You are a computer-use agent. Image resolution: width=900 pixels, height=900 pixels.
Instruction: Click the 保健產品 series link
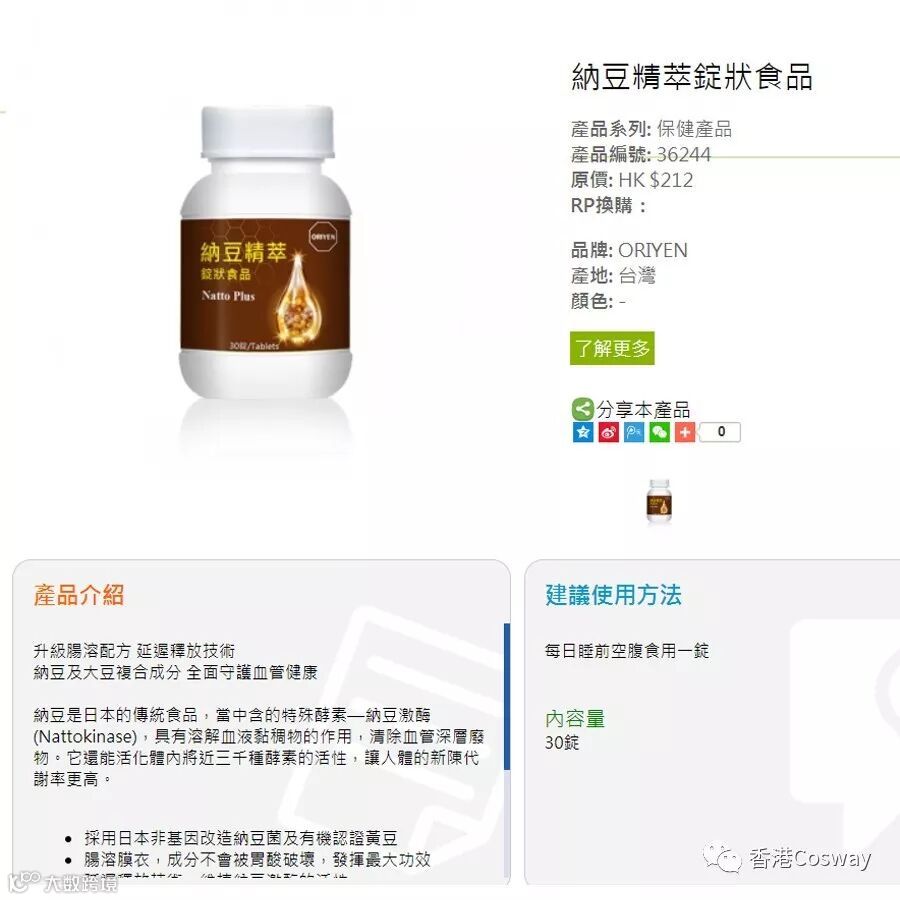[694, 129]
